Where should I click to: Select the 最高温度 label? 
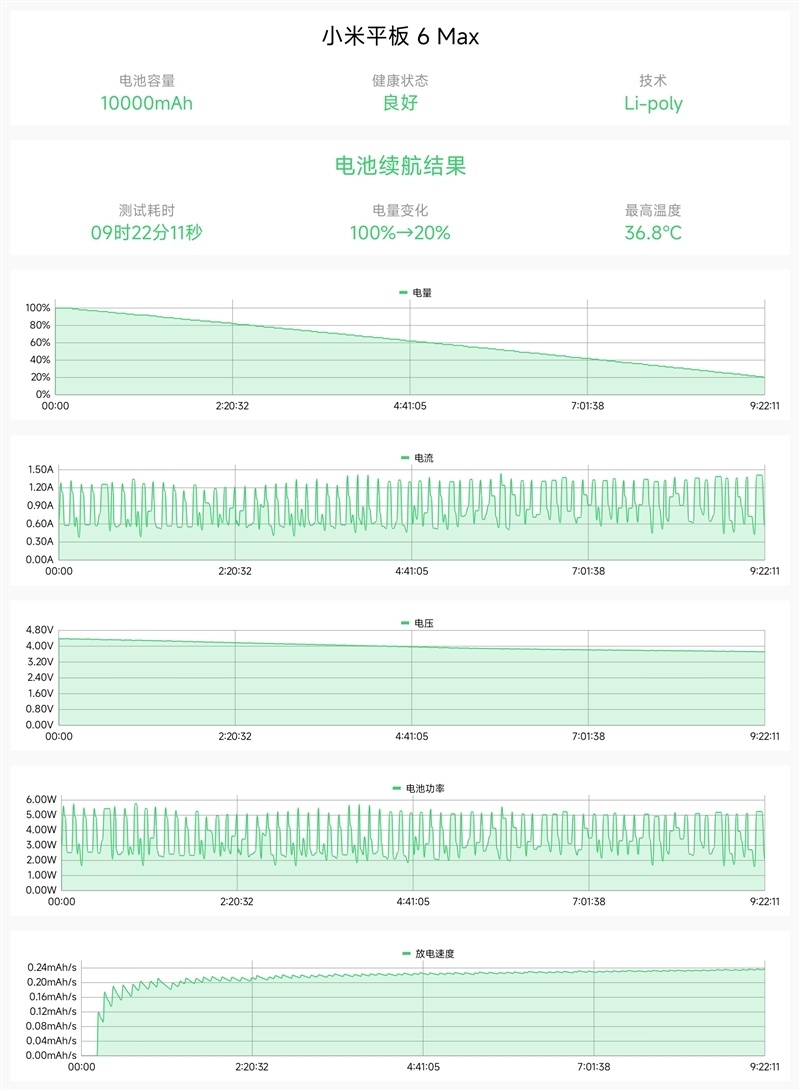click(653, 210)
